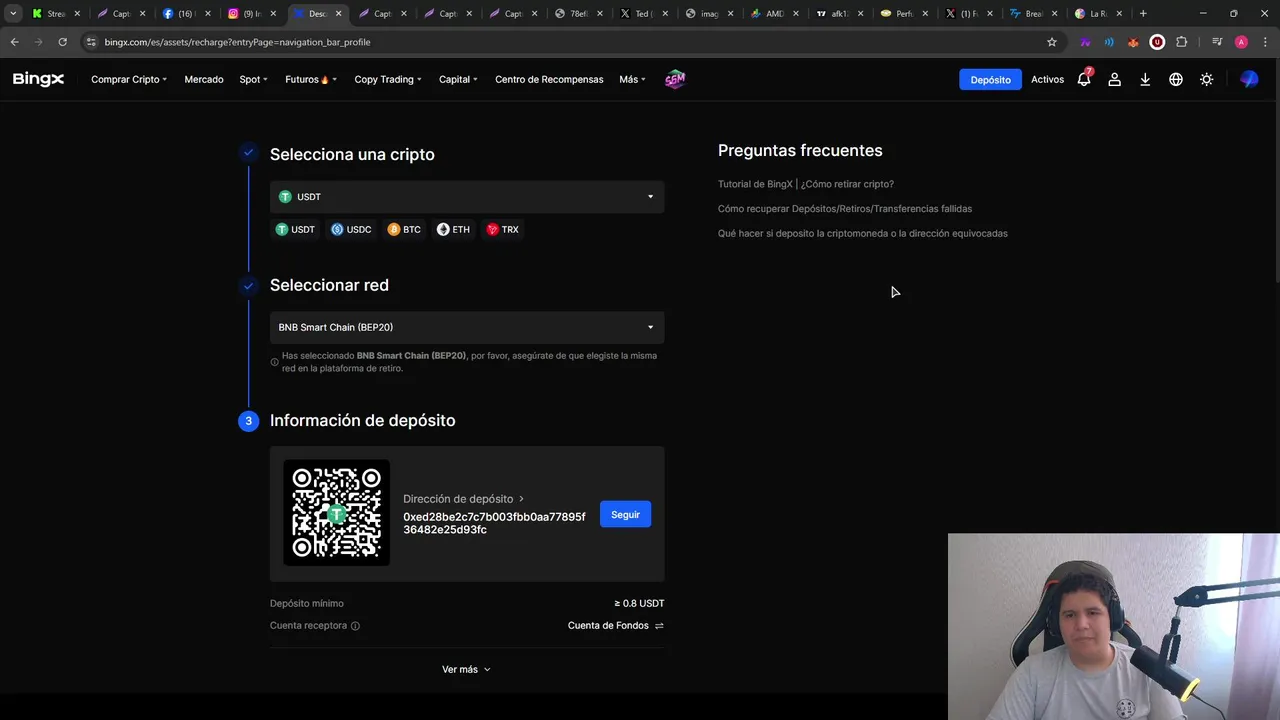The width and height of the screenshot is (1280, 720).
Task: Click the blue Depósito button
Action: (990, 79)
